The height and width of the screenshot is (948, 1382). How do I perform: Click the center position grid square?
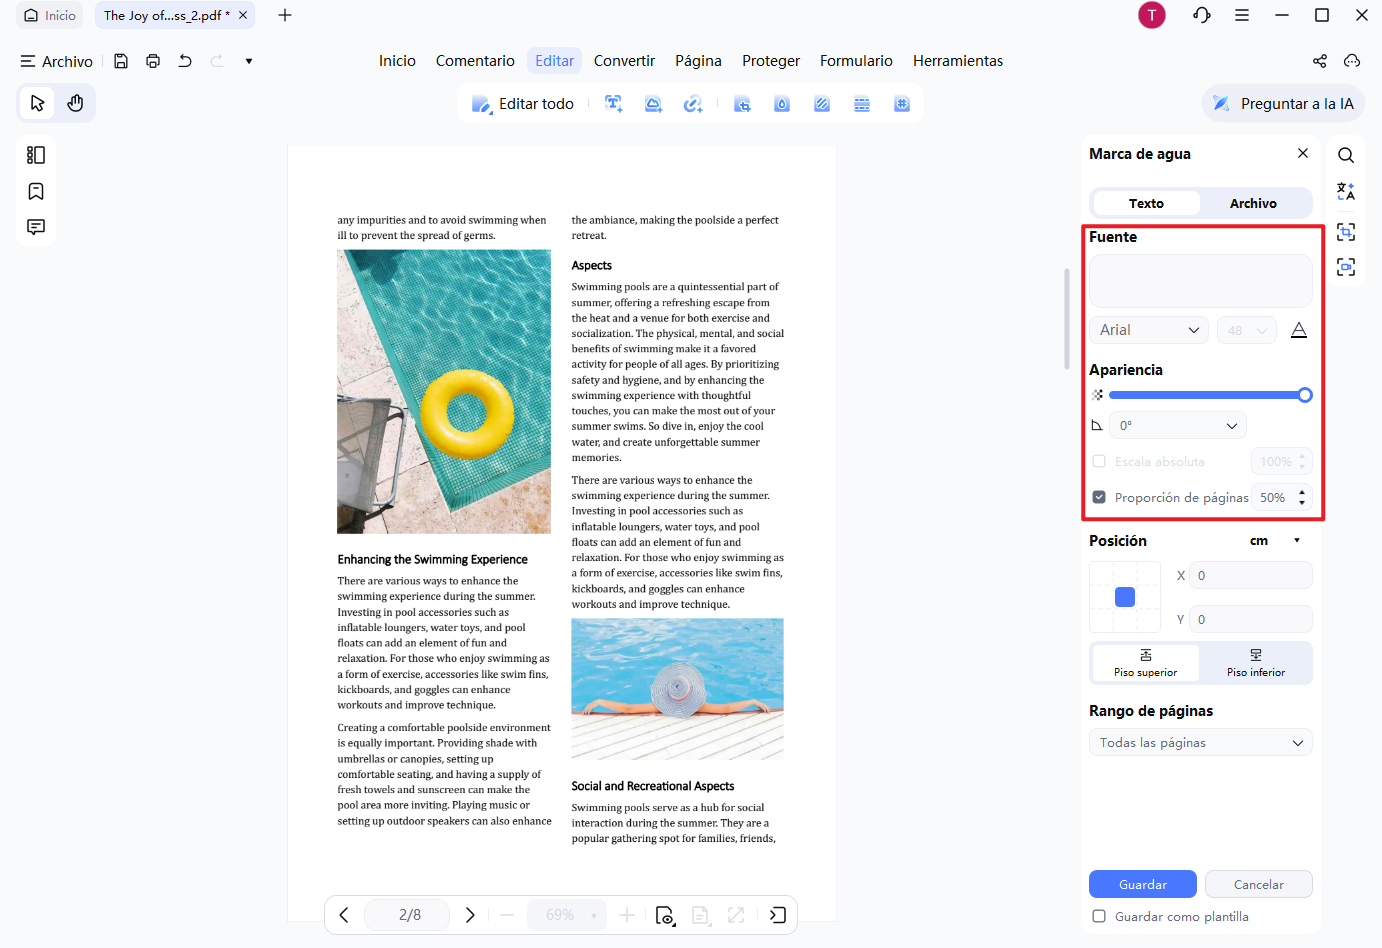click(x=1125, y=597)
